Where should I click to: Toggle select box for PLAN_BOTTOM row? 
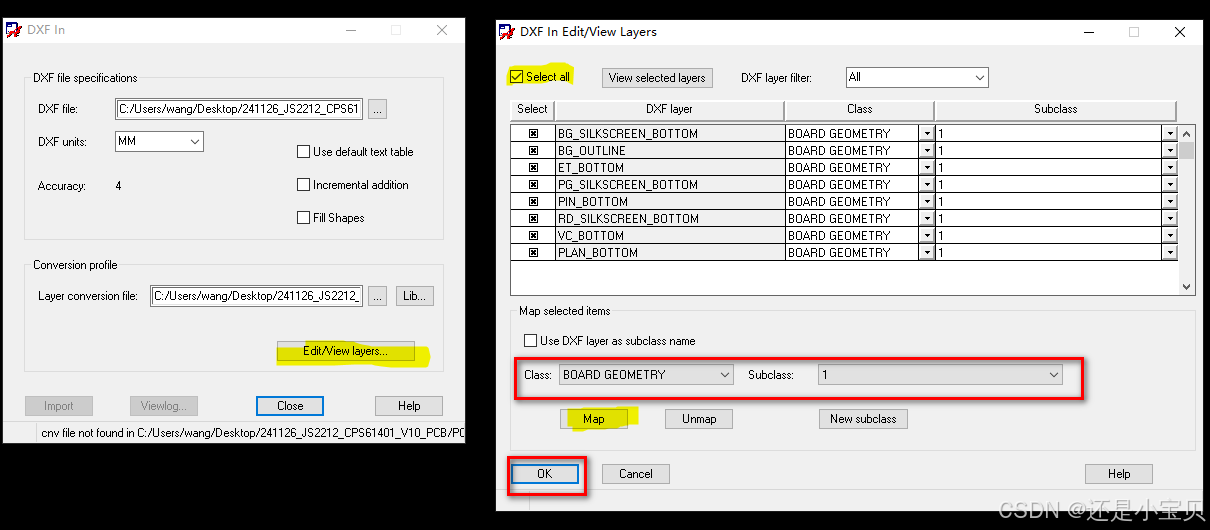tap(532, 253)
